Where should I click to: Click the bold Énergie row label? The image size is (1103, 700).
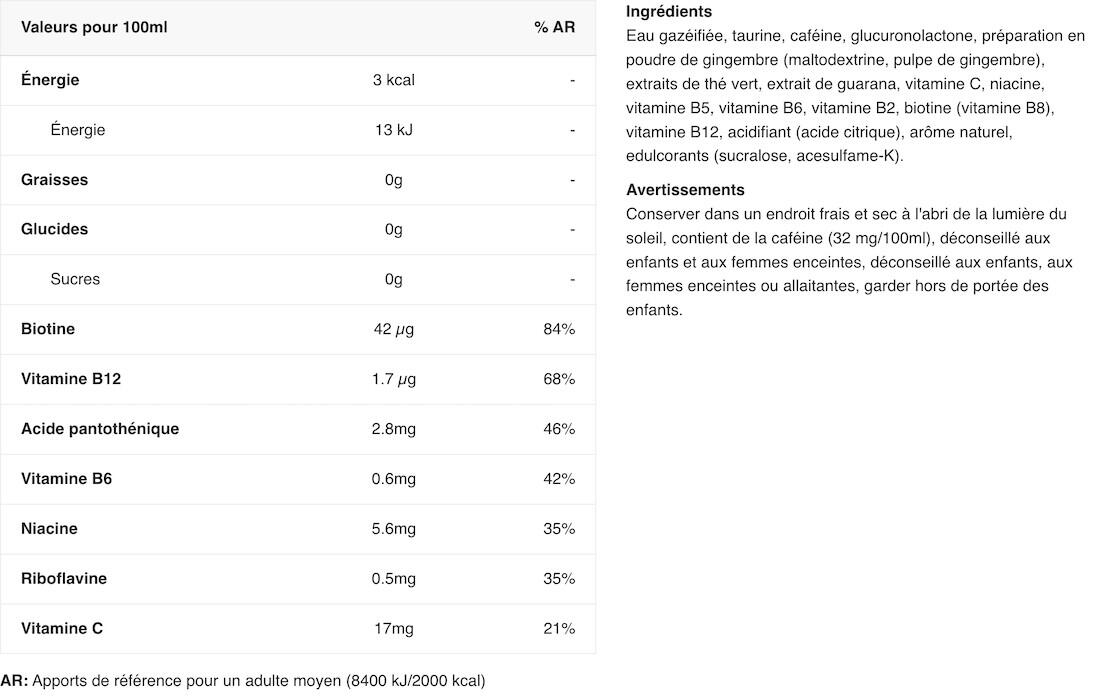coord(50,79)
